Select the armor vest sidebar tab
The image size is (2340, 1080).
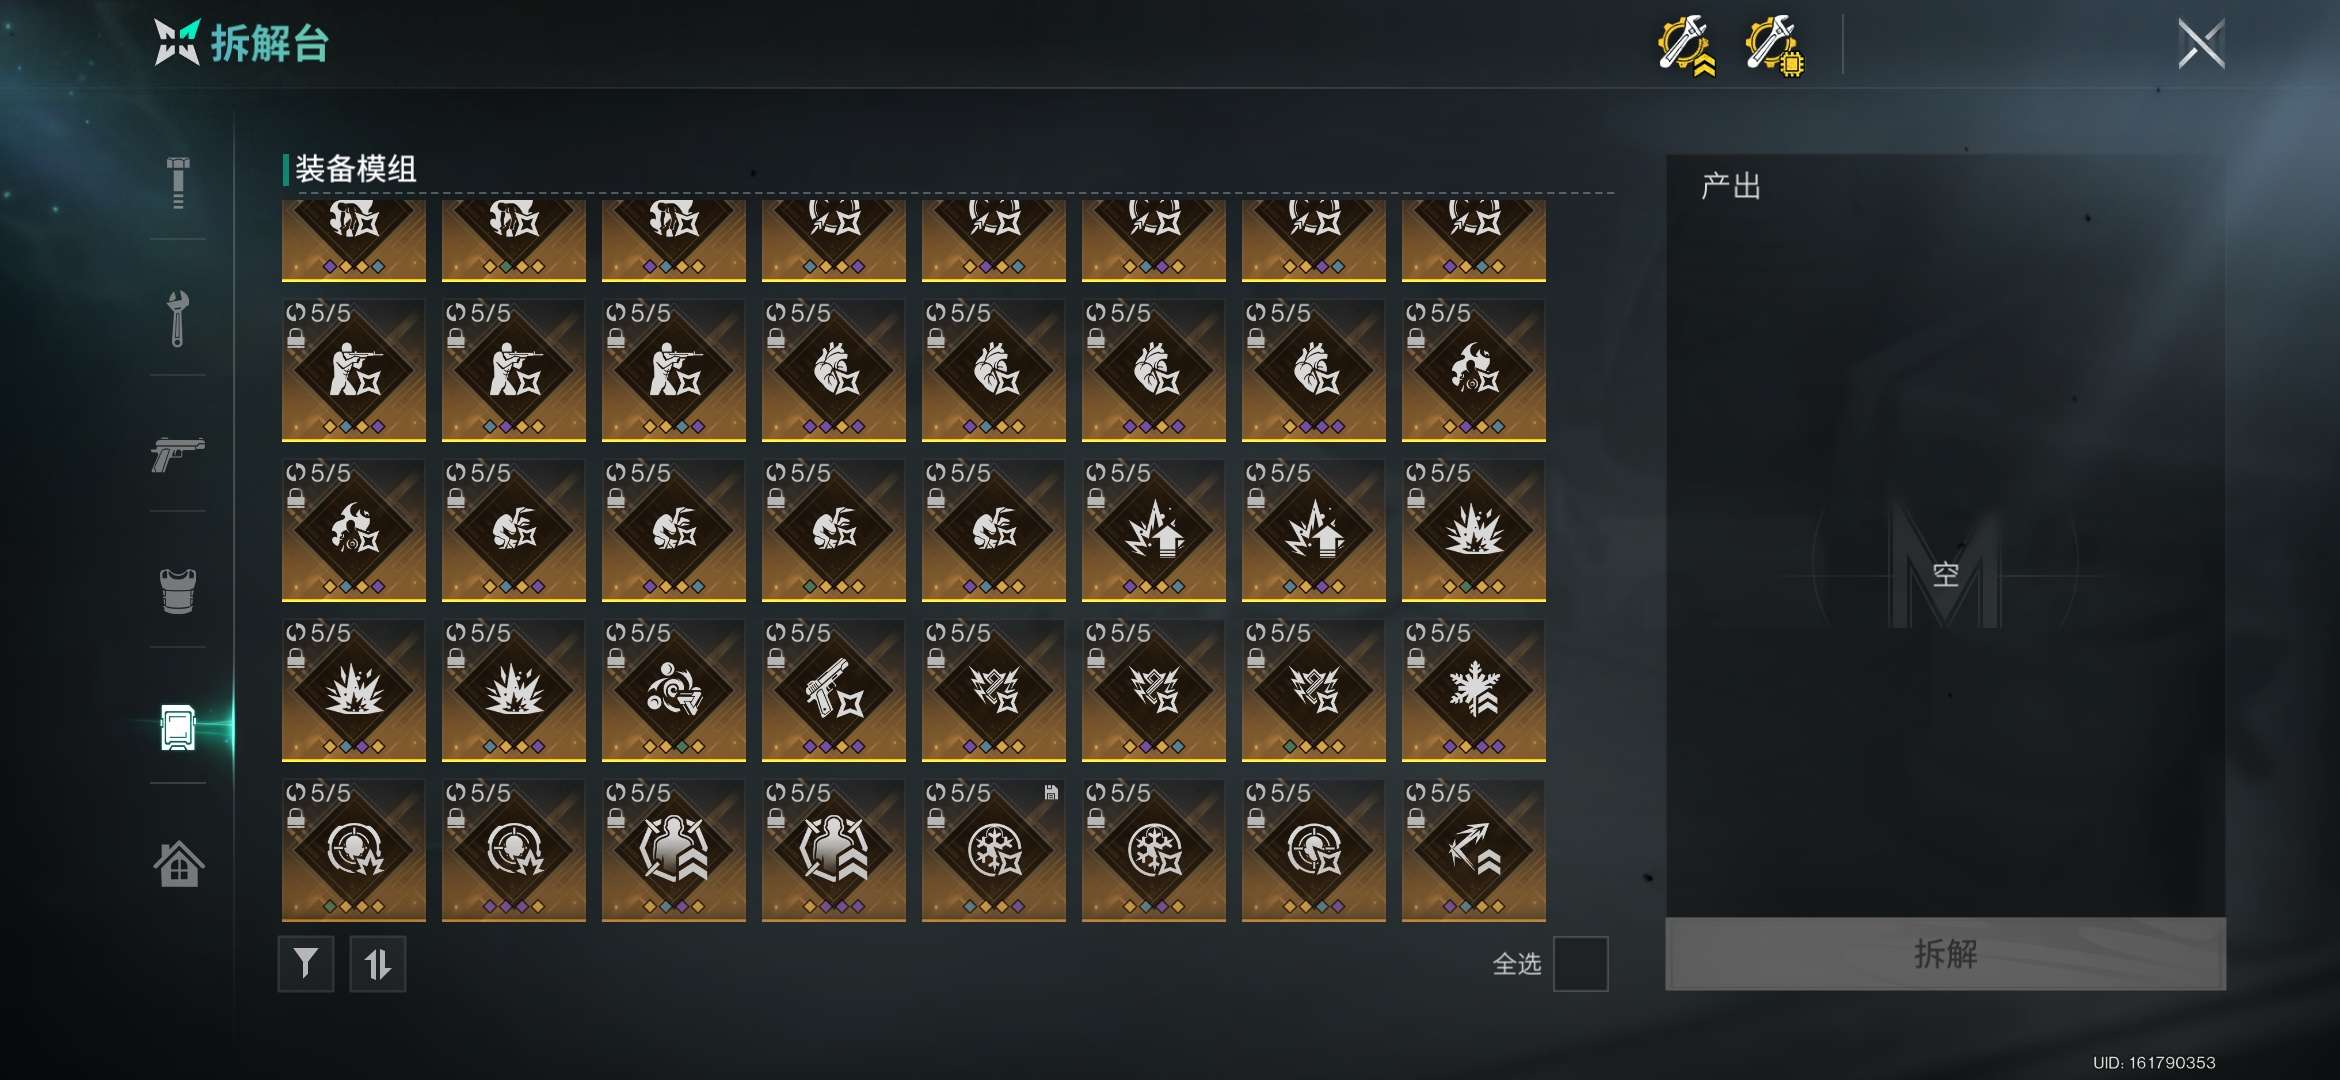(x=178, y=590)
